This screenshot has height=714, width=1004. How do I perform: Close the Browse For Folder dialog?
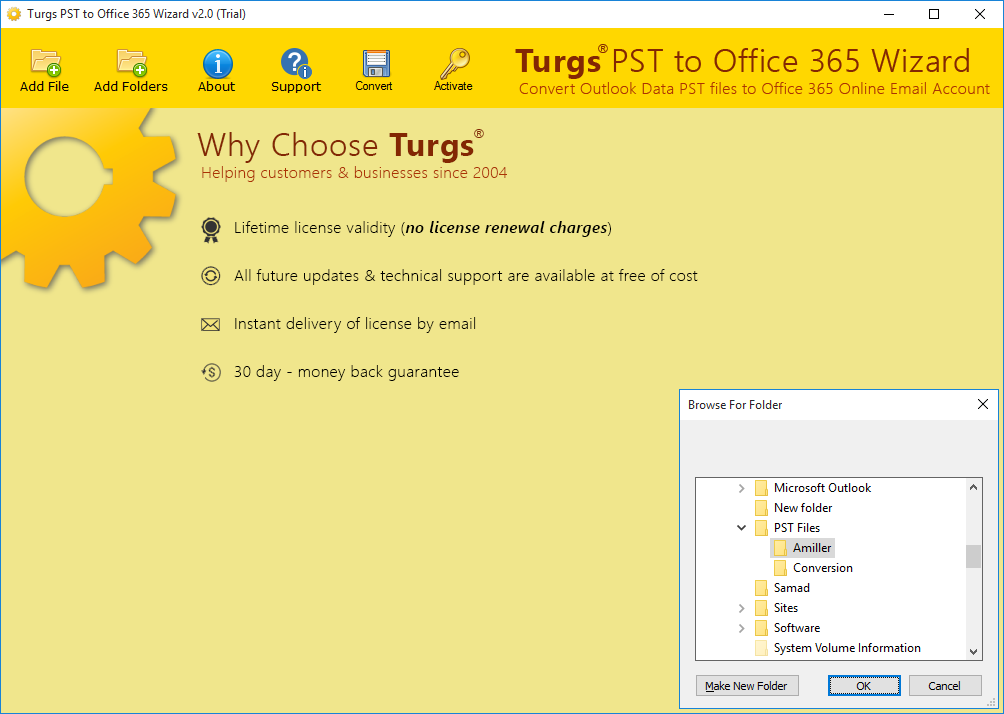(x=983, y=404)
